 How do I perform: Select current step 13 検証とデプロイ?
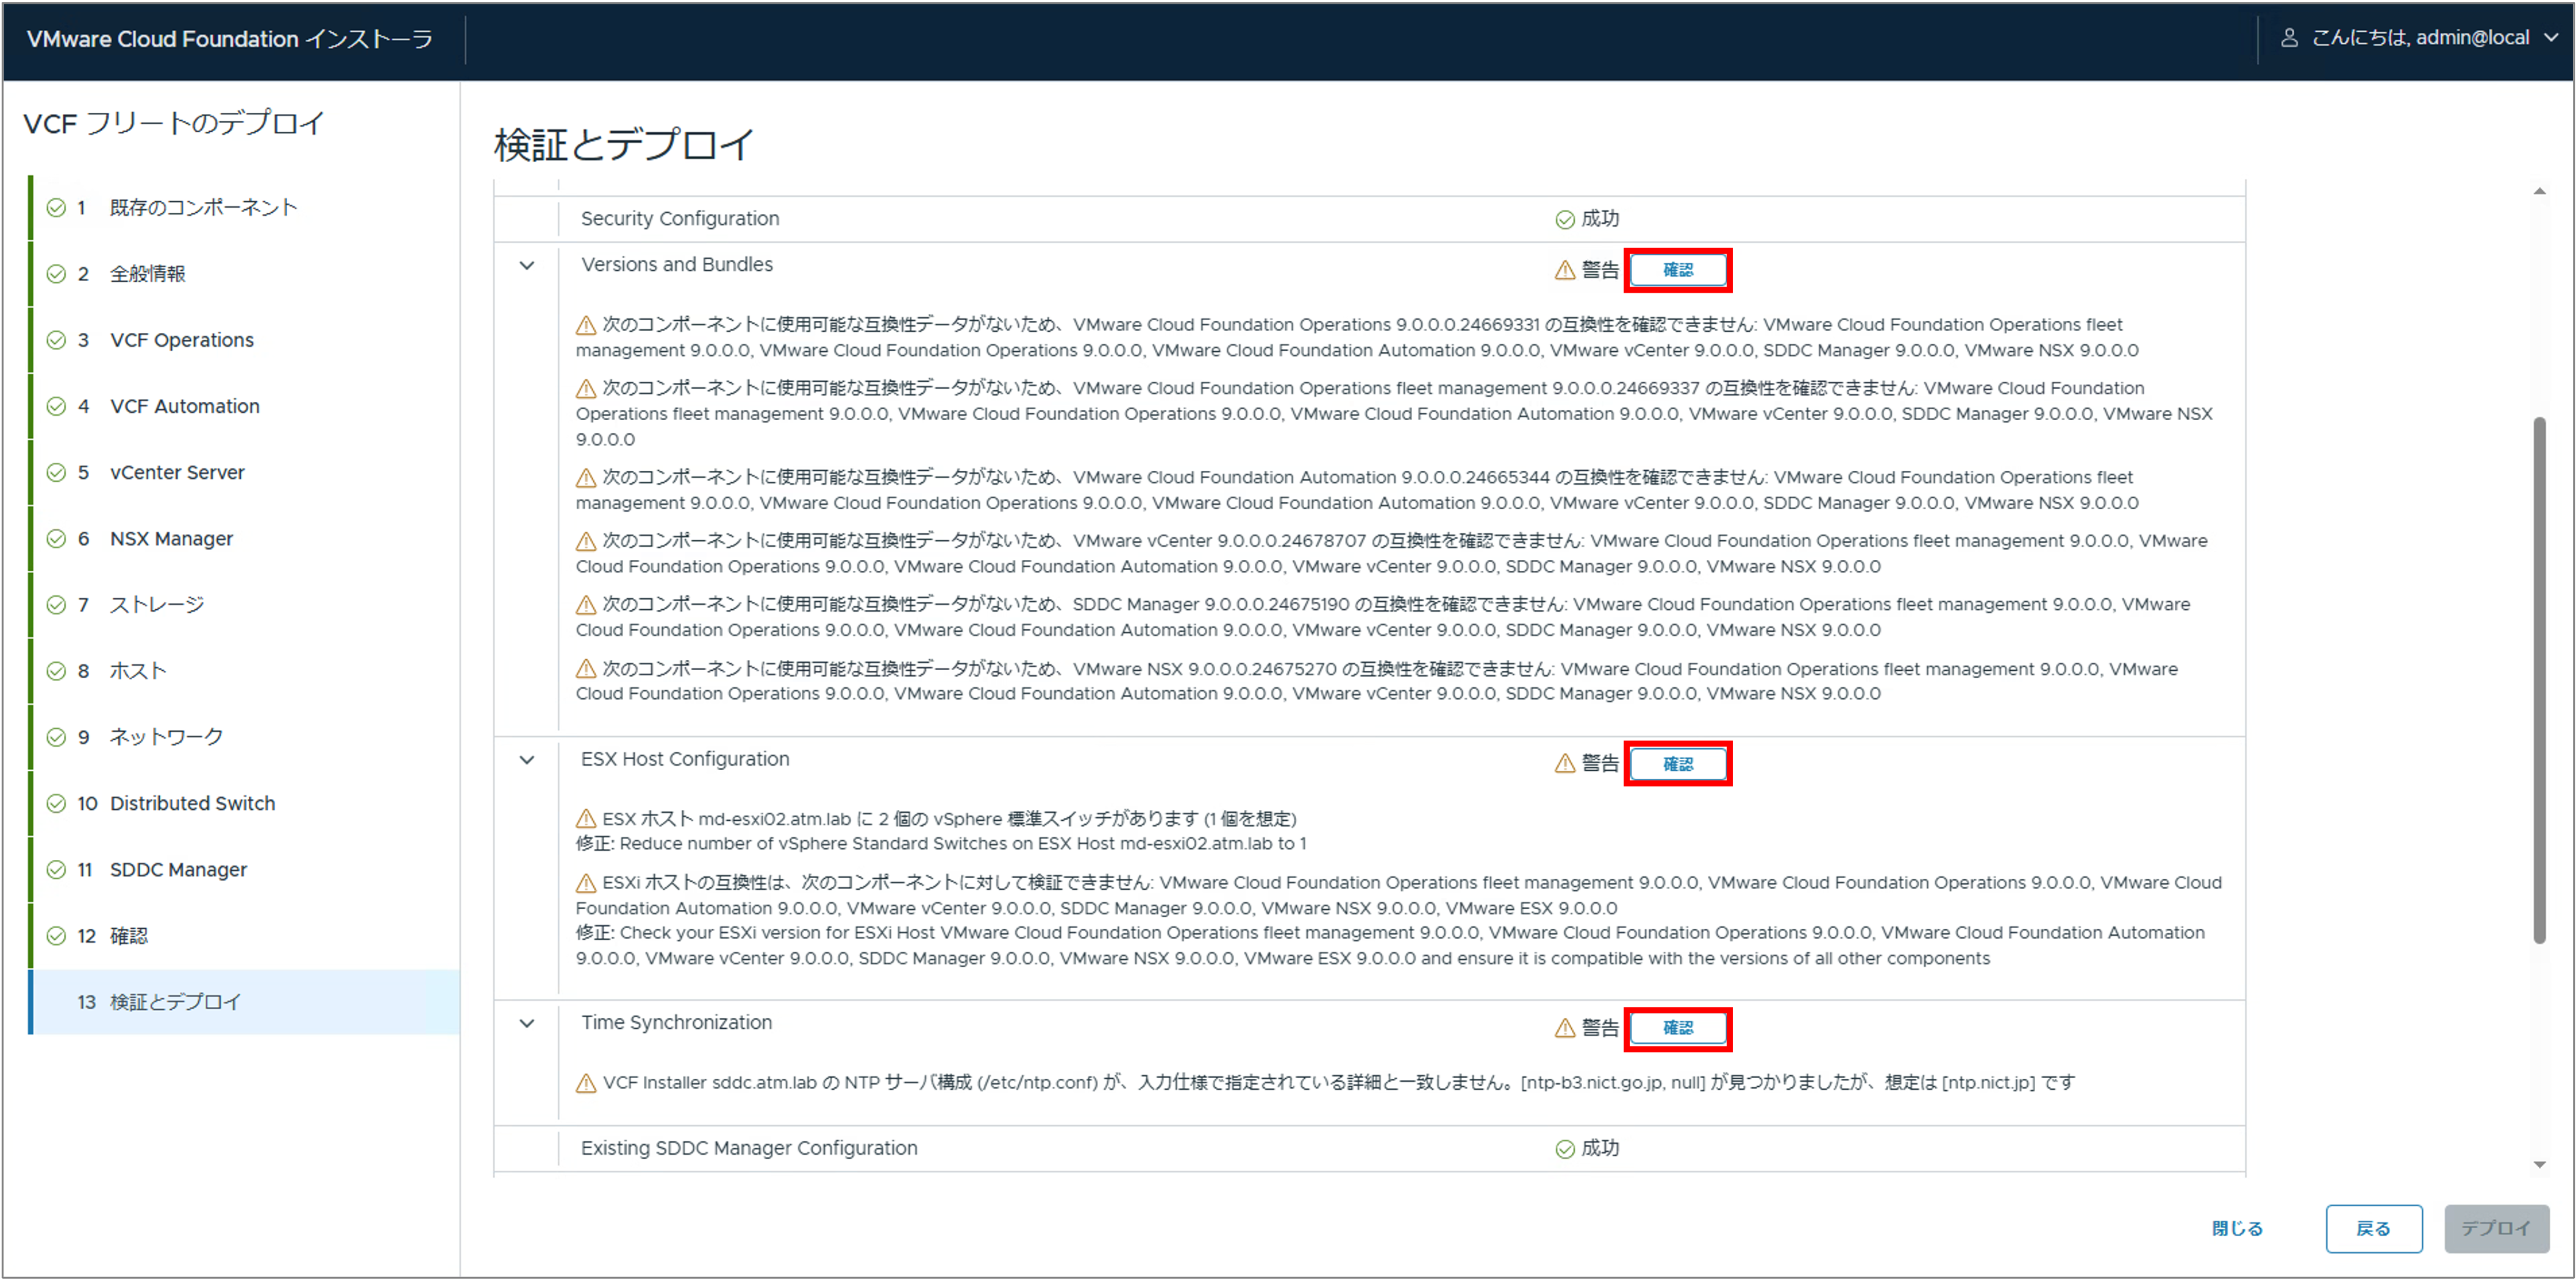point(245,1001)
